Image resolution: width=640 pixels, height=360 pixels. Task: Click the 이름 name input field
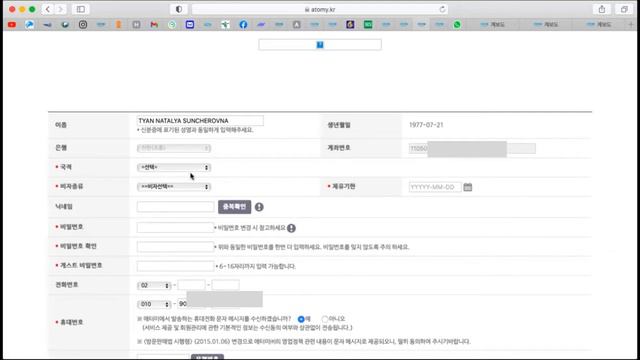coord(200,120)
